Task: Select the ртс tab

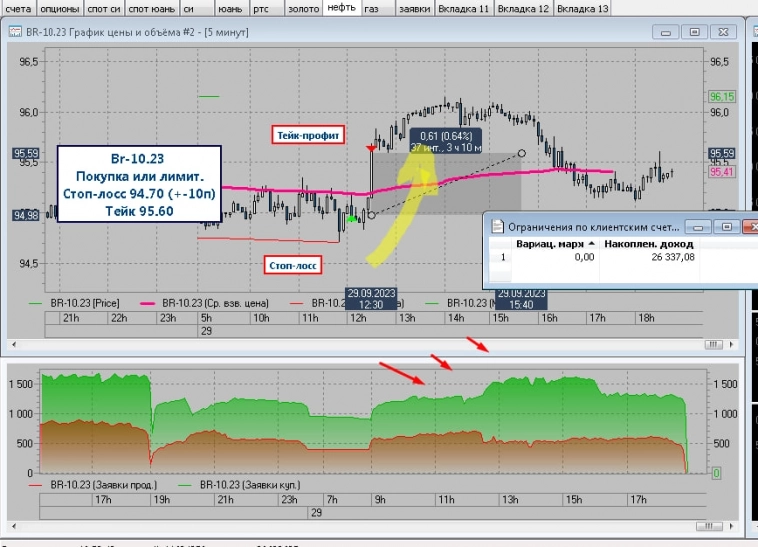Action: (x=265, y=8)
